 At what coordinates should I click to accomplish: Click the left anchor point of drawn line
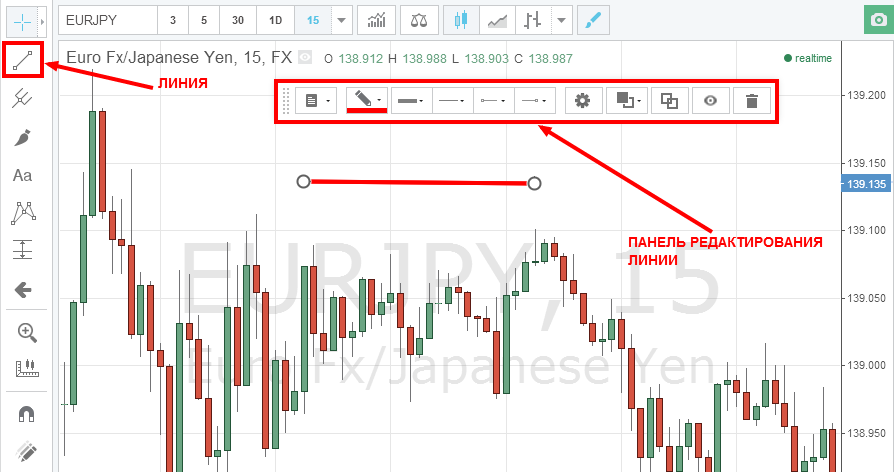click(x=304, y=181)
